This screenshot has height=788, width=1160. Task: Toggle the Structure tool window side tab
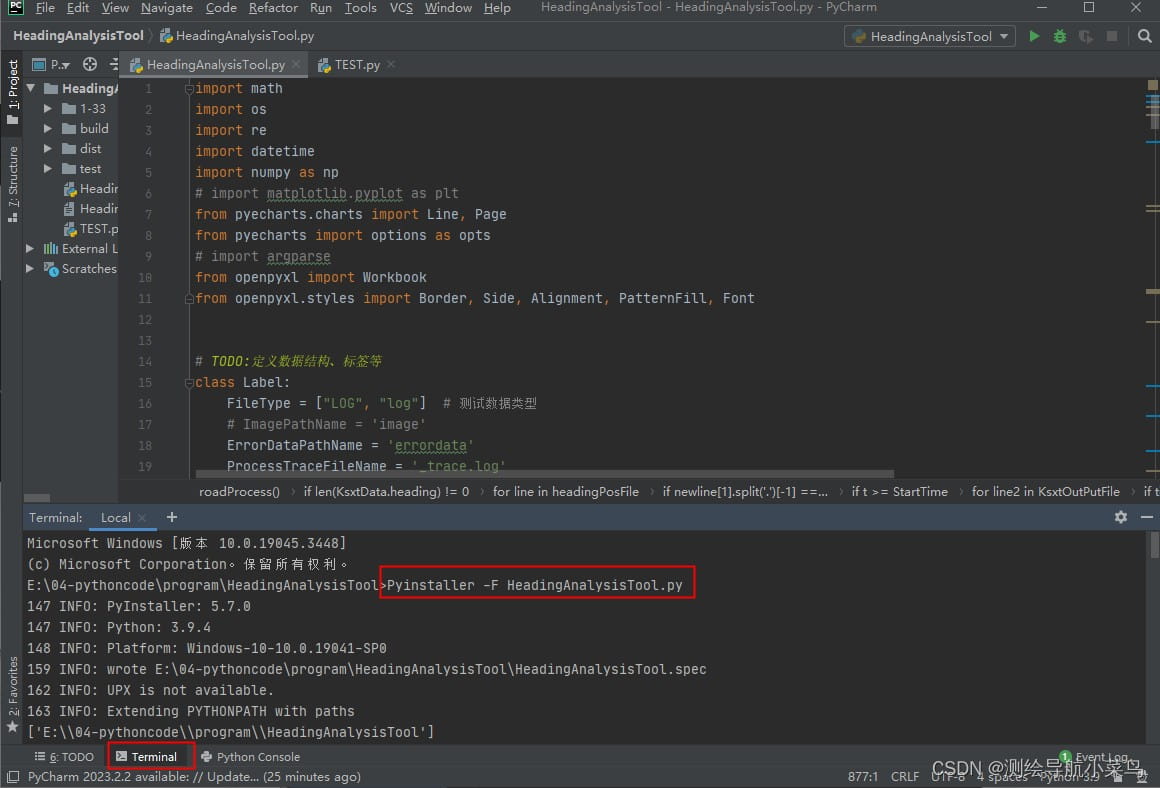pos(12,182)
